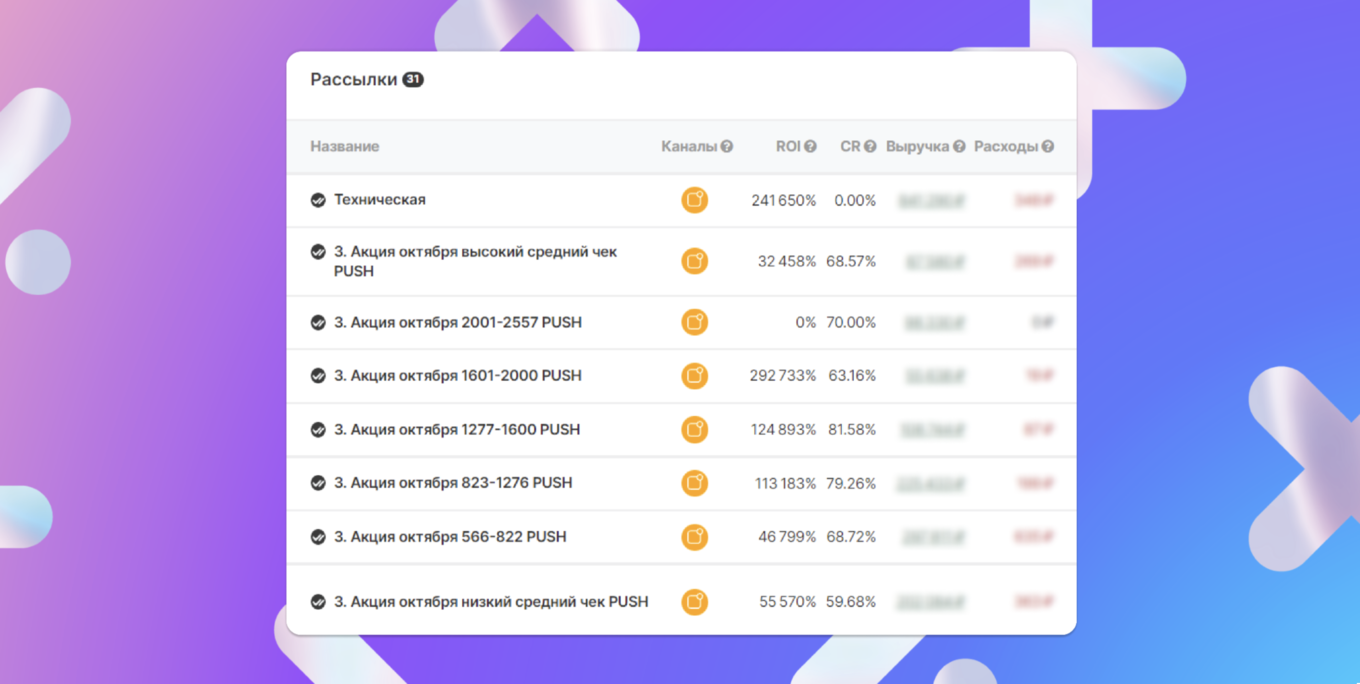Viewport: 1360px width, 684px height.
Task: Open З. Акция октября 1277-1600 PUSH
Action: tap(457, 430)
